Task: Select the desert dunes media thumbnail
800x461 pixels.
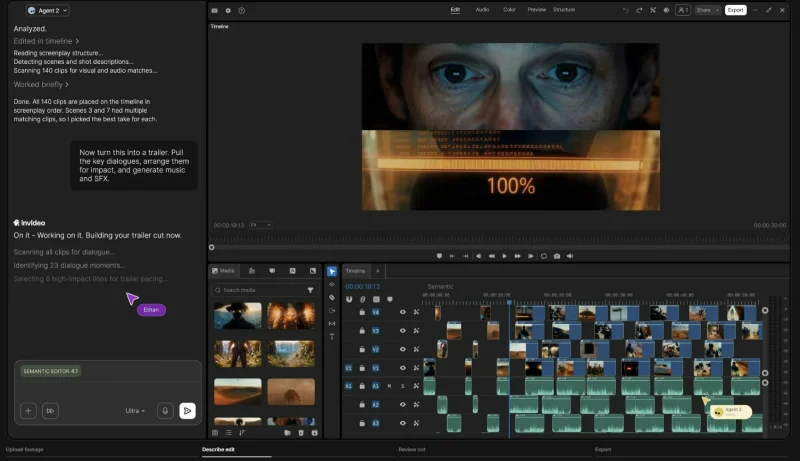Action: [x=238, y=391]
